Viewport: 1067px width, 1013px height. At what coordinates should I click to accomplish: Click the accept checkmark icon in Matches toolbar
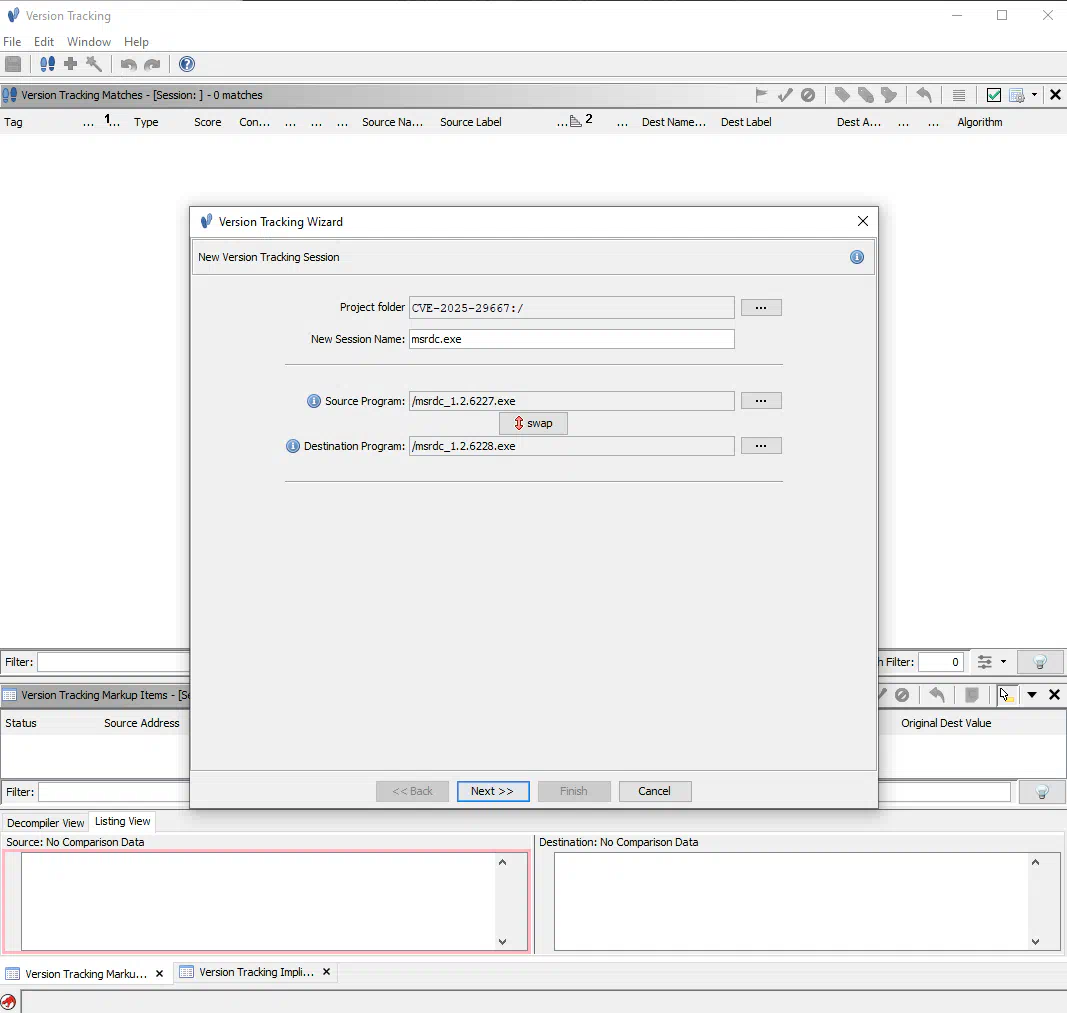785,95
